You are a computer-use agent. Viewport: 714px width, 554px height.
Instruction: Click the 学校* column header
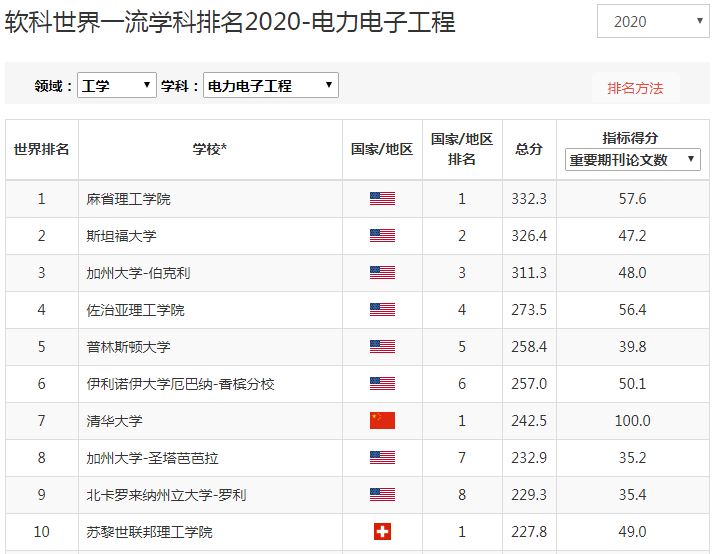point(210,149)
